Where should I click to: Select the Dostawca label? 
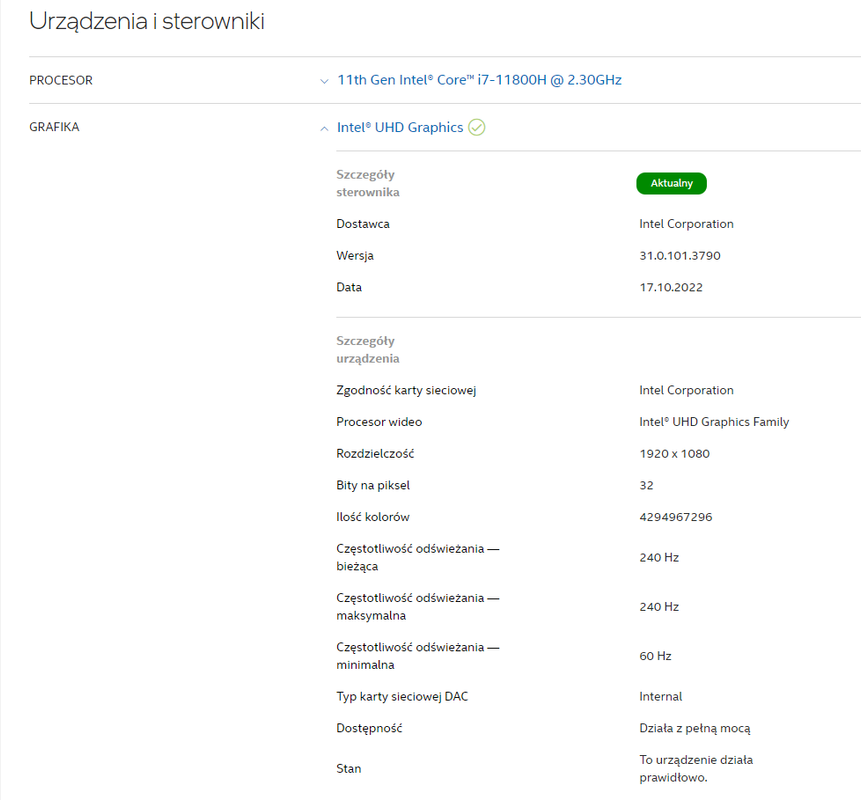(362, 224)
